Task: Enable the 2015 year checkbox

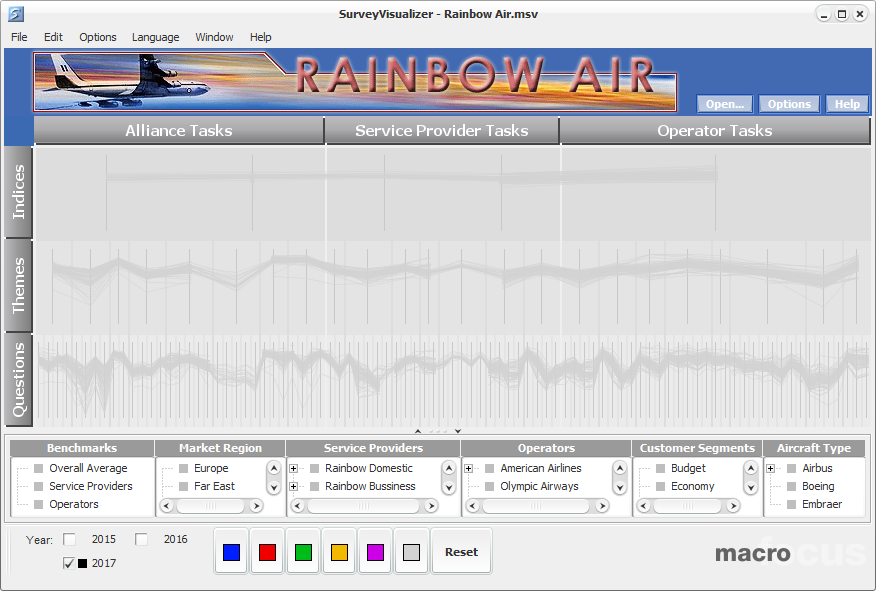Action: 70,539
